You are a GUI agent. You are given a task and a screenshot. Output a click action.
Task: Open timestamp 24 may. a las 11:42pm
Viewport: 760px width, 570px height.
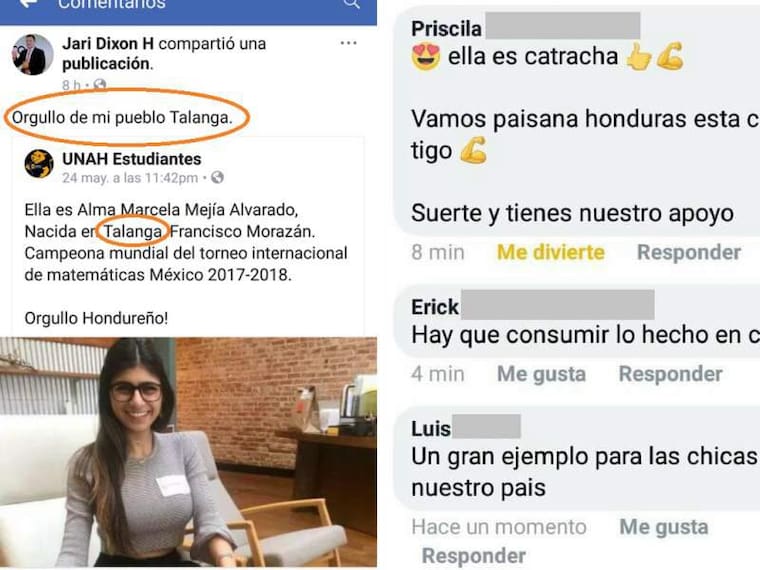[x=130, y=178]
